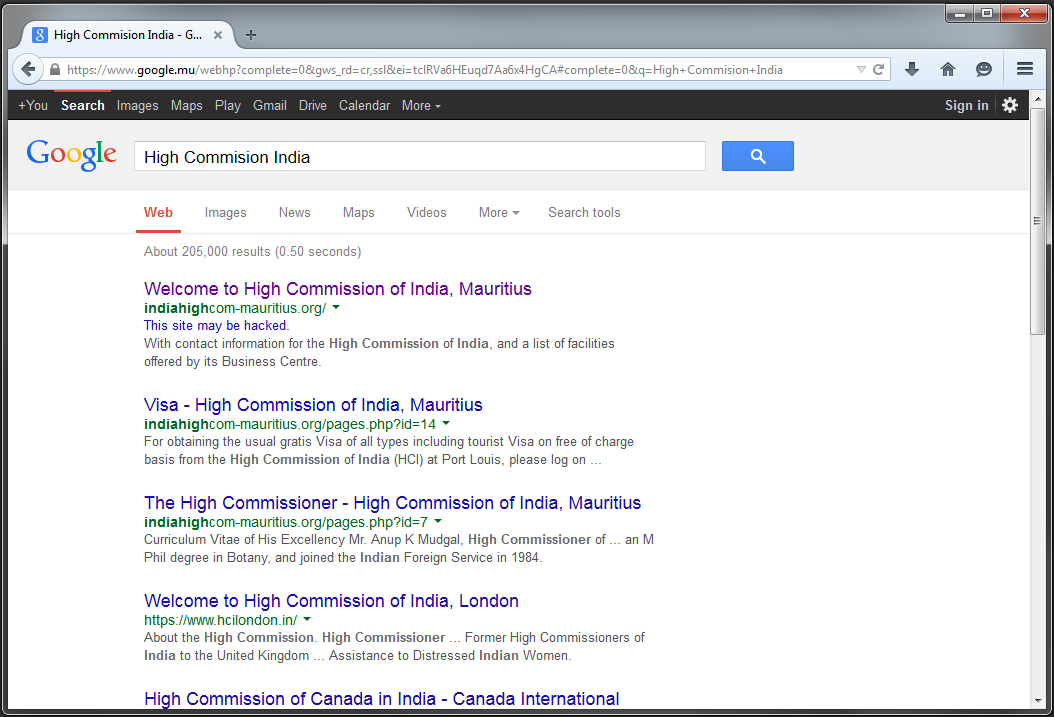Click the Google search query input field

pos(419,157)
